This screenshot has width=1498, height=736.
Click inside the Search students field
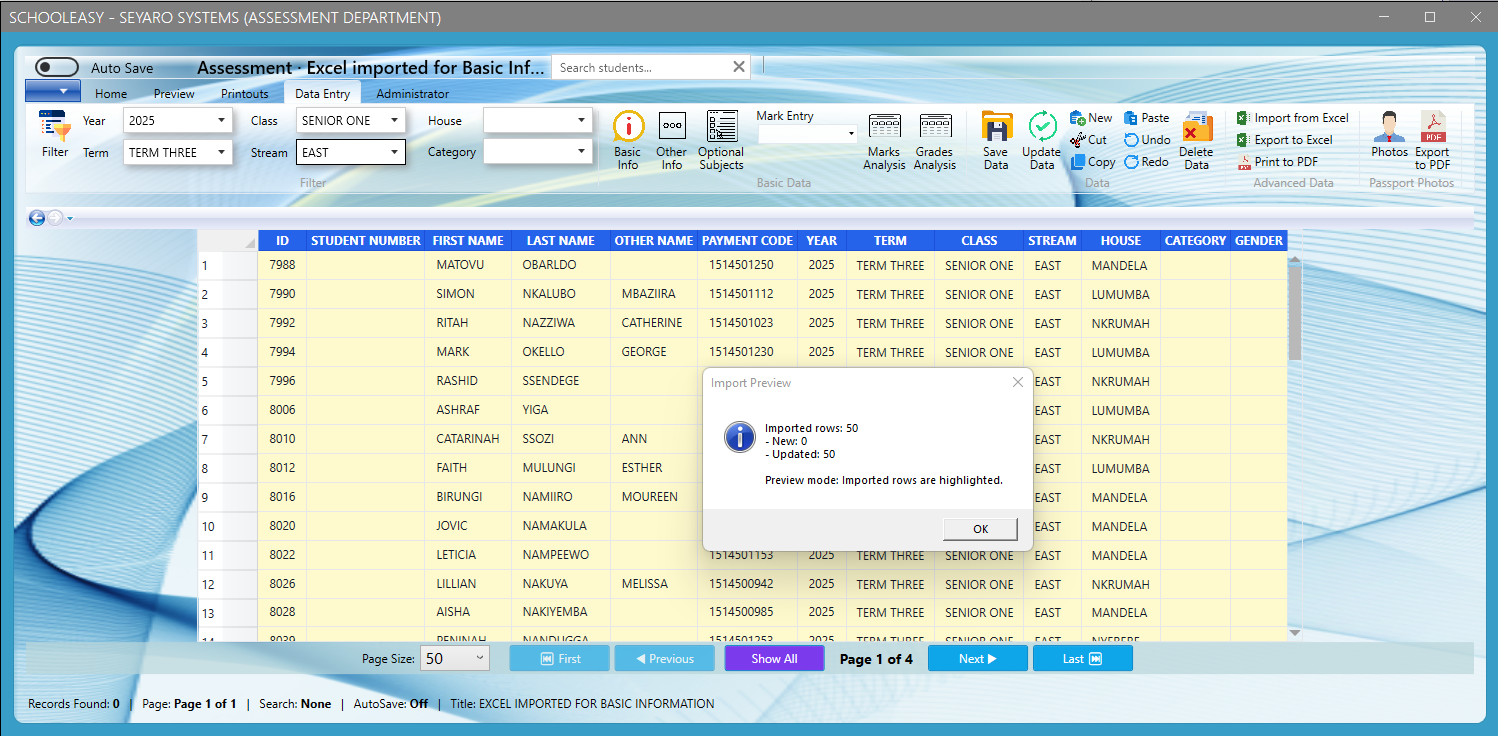pyautogui.click(x=640, y=66)
